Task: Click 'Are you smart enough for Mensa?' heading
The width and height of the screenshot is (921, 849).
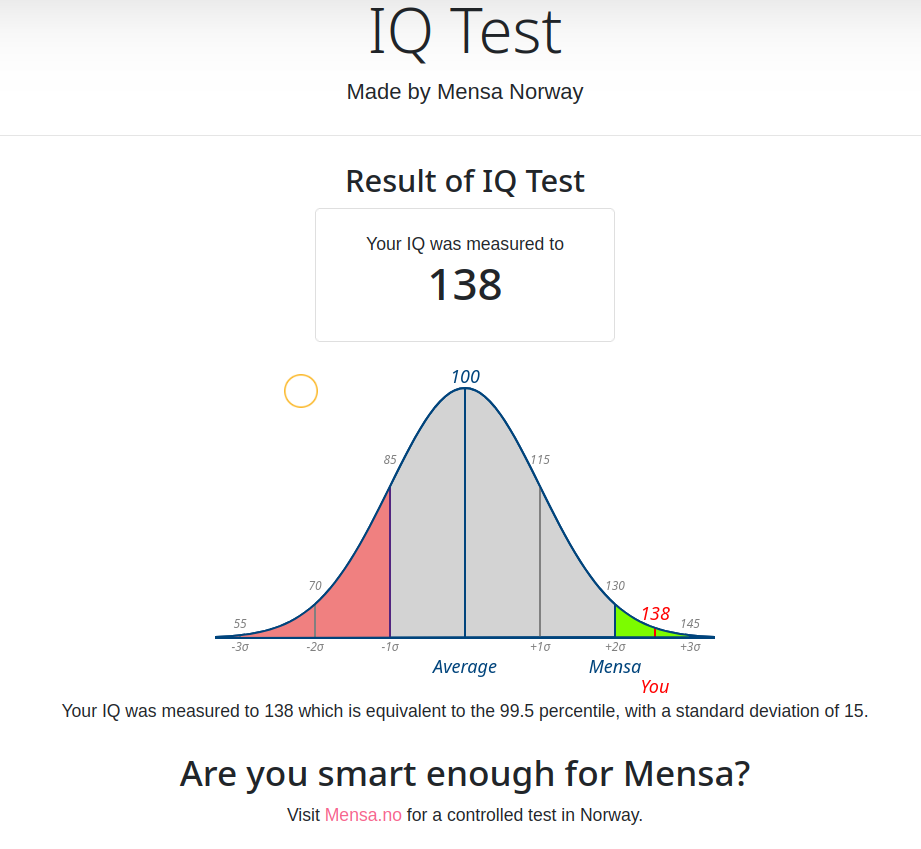Action: click(x=465, y=774)
